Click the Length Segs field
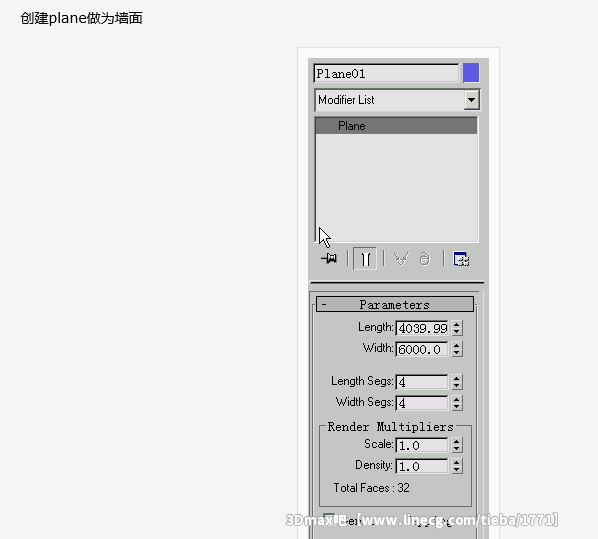The height and width of the screenshot is (539, 598). pos(422,382)
